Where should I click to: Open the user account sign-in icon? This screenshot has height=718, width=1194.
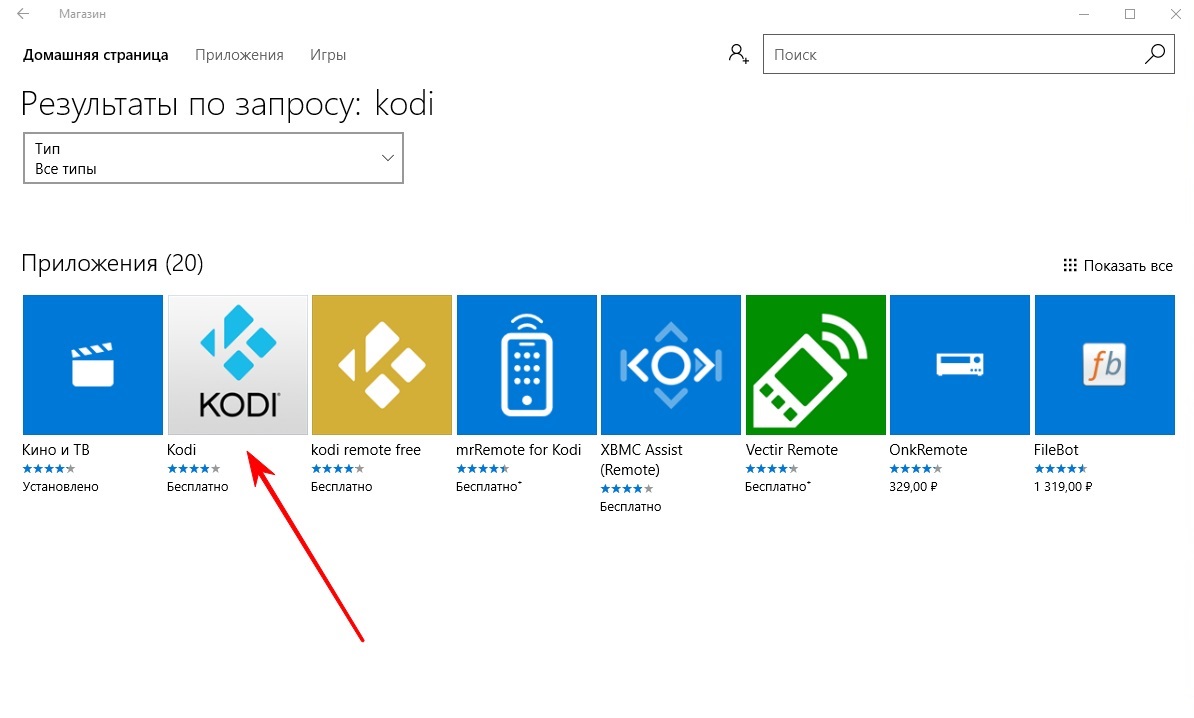pos(738,54)
